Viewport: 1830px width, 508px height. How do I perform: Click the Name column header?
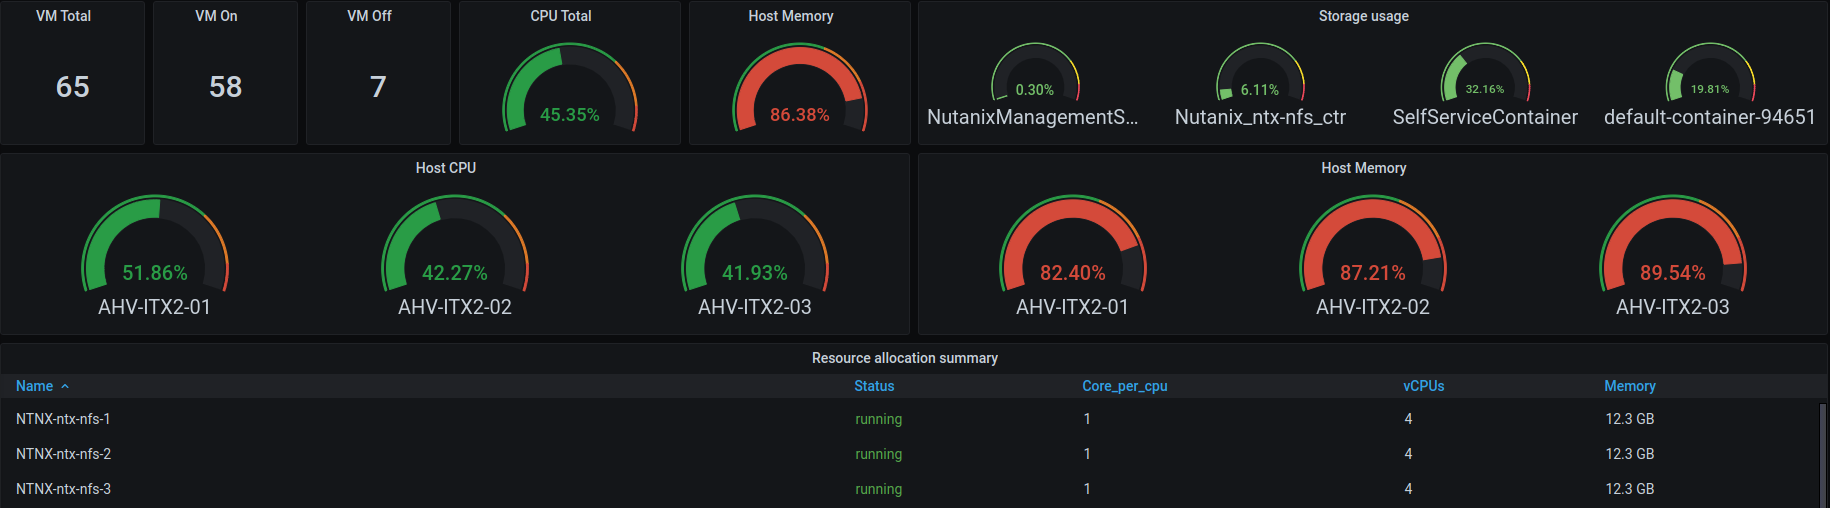tap(34, 386)
